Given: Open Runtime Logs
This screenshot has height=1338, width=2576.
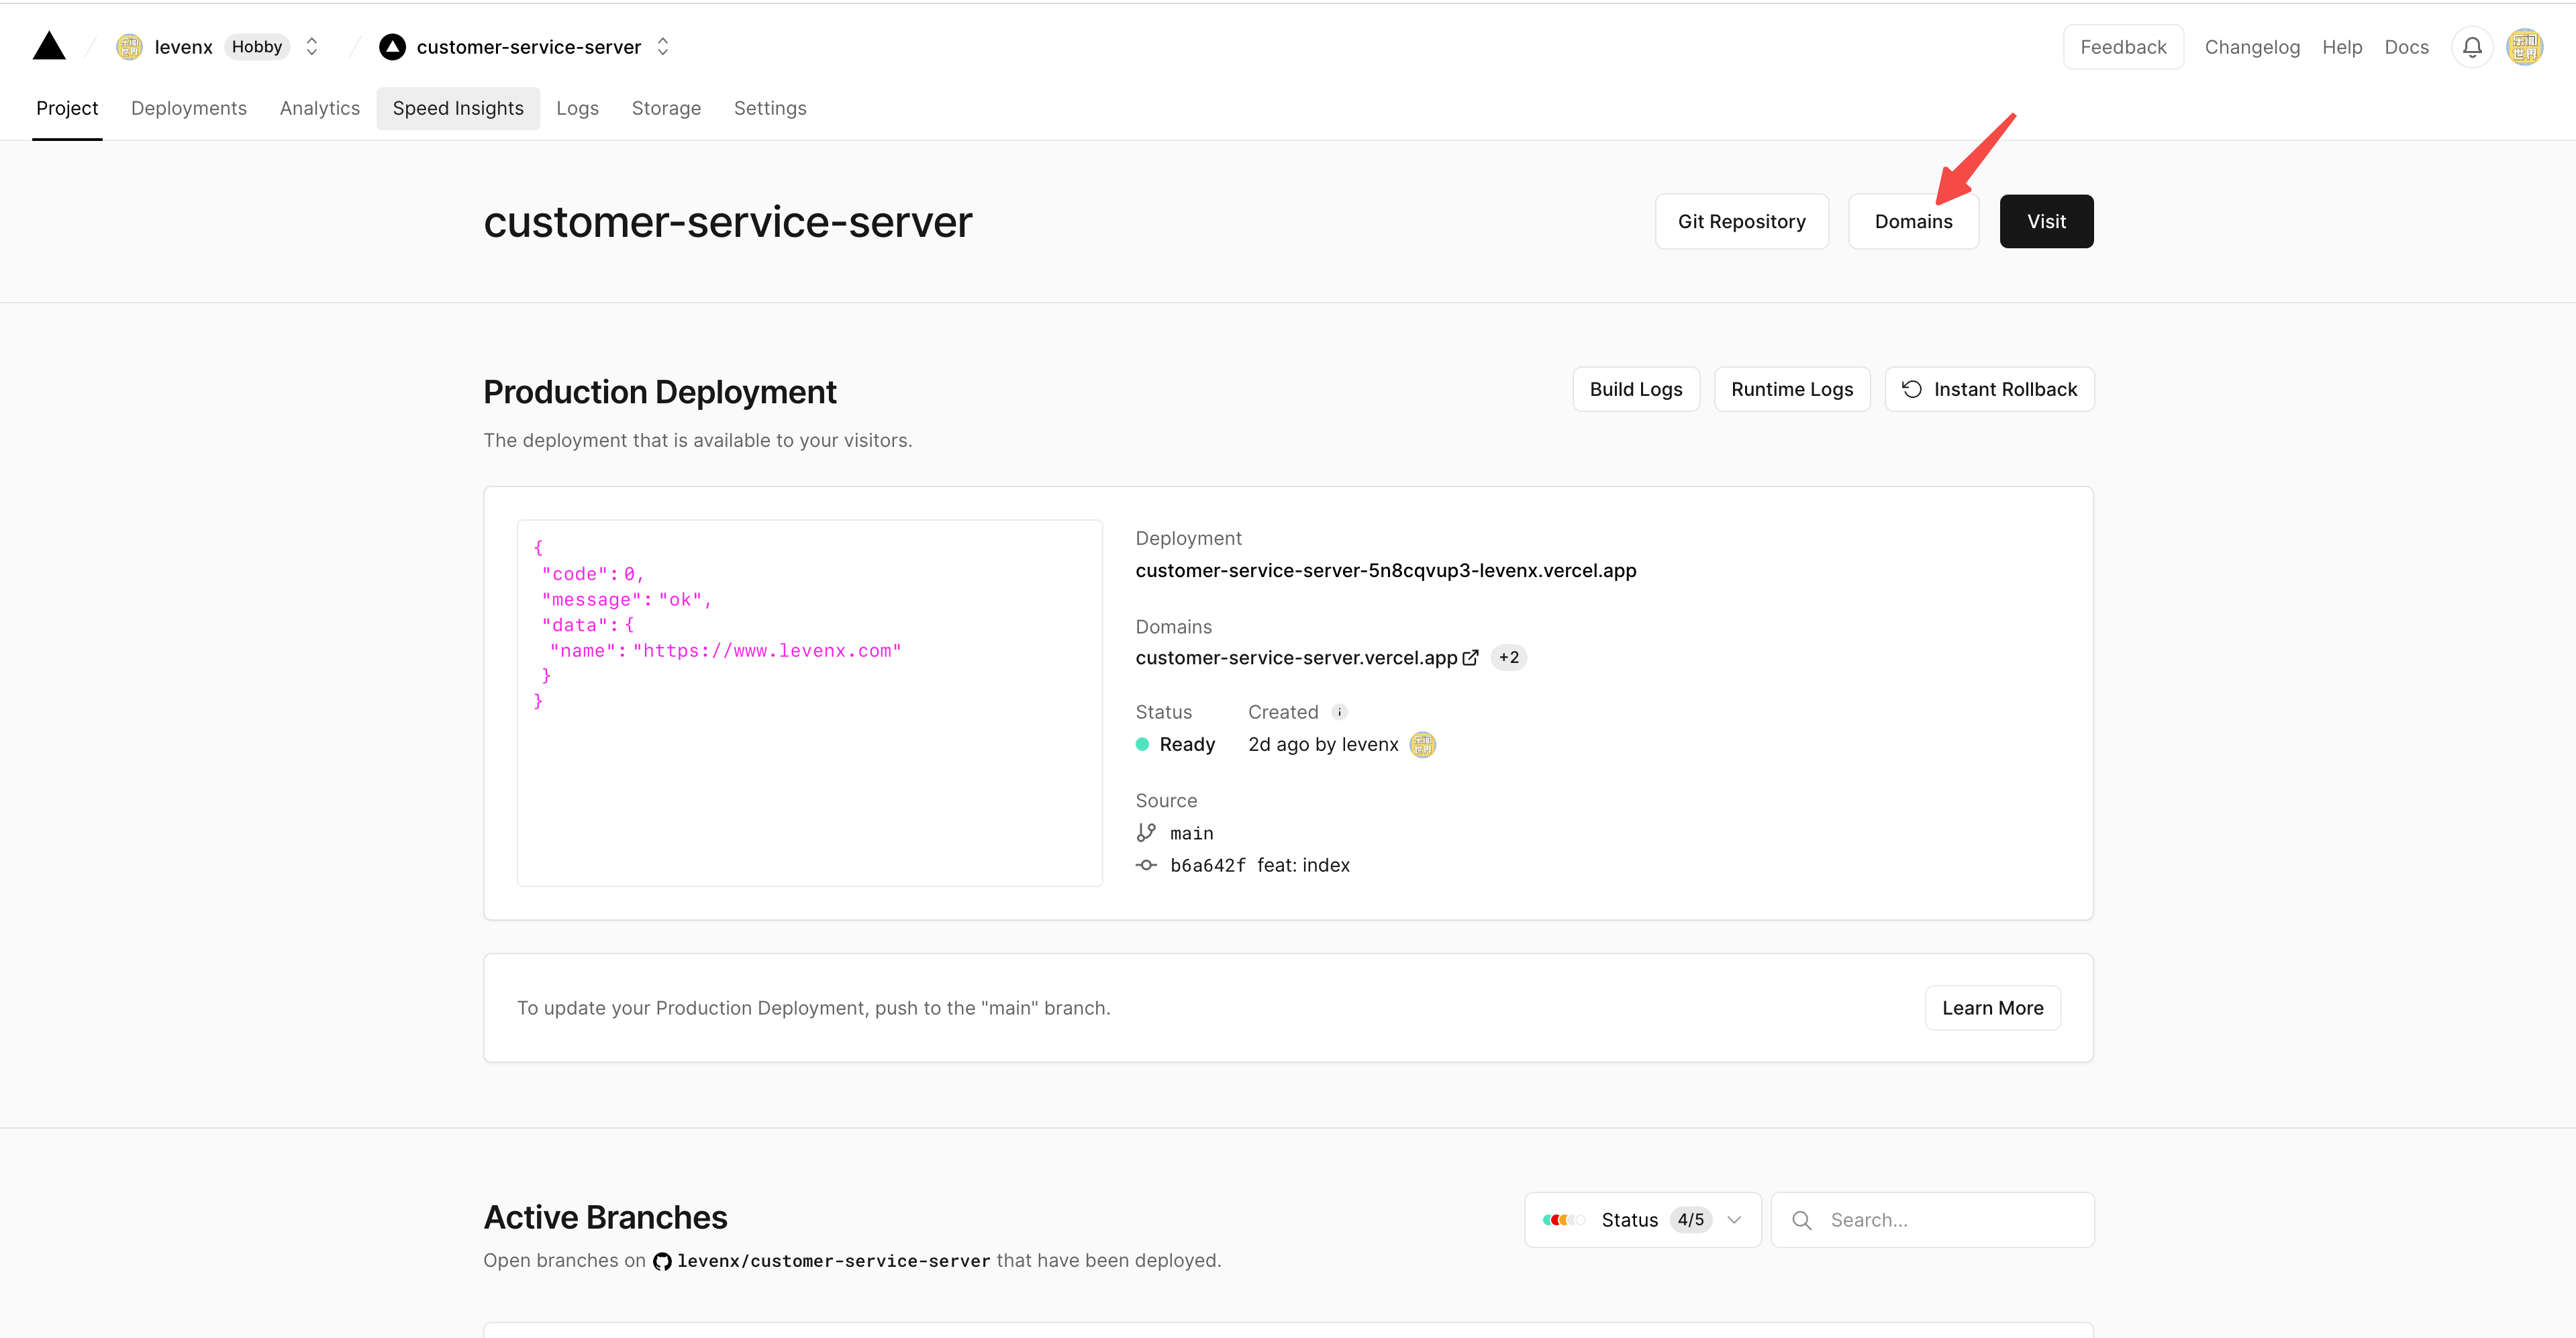Looking at the screenshot, I should click(1792, 389).
